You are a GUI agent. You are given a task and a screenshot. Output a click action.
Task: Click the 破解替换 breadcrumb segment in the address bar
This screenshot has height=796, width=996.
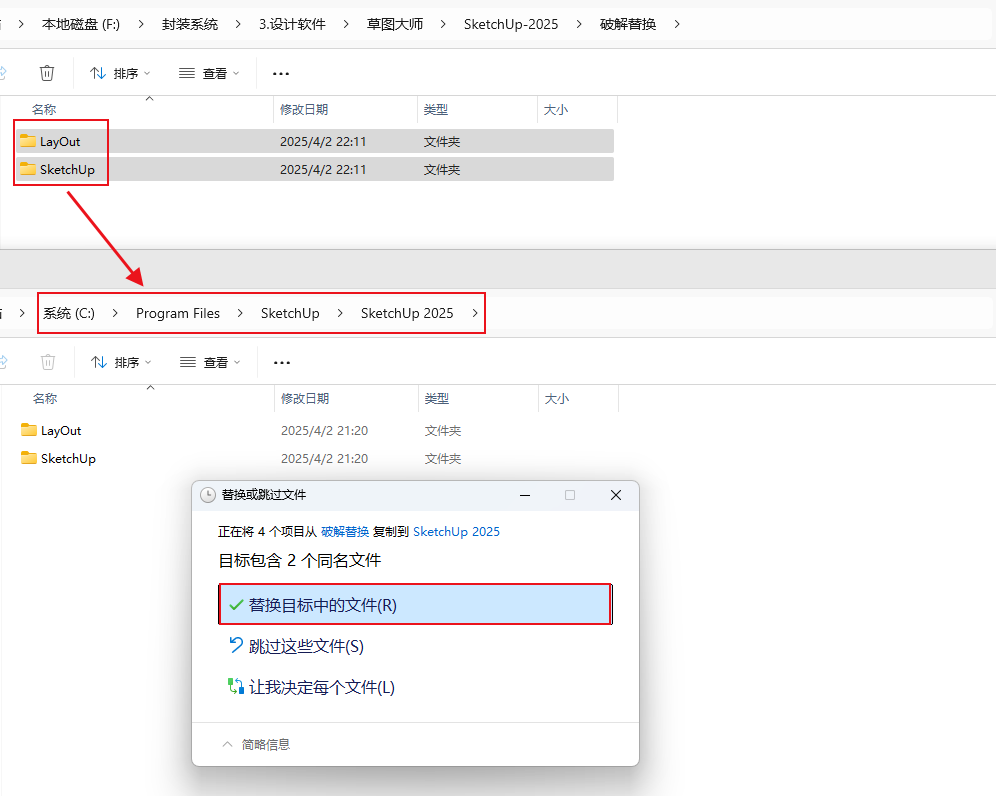tap(628, 24)
